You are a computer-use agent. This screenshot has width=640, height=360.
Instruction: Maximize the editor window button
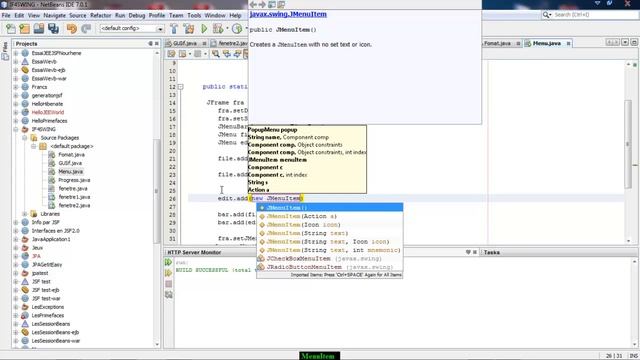pyautogui.click(x=634, y=42)
